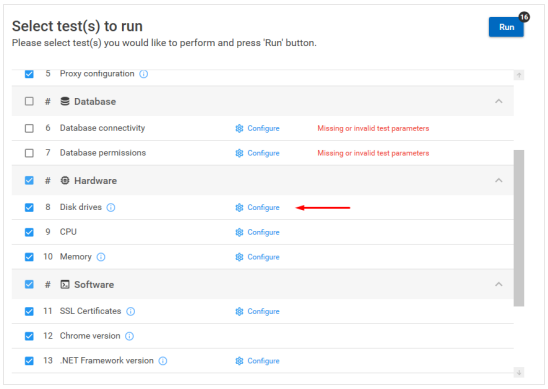Open the info icon next to Memory
The height and width of the screenshot is (389, 548).
101,257
